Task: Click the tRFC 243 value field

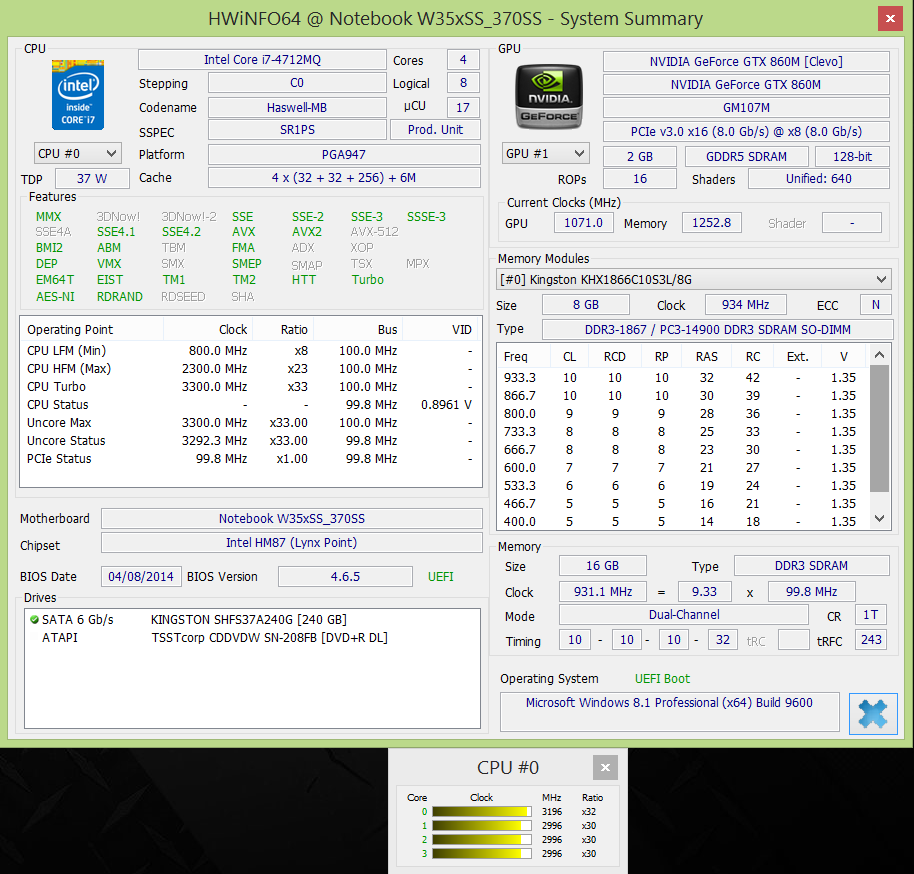Action: (871, 640)
